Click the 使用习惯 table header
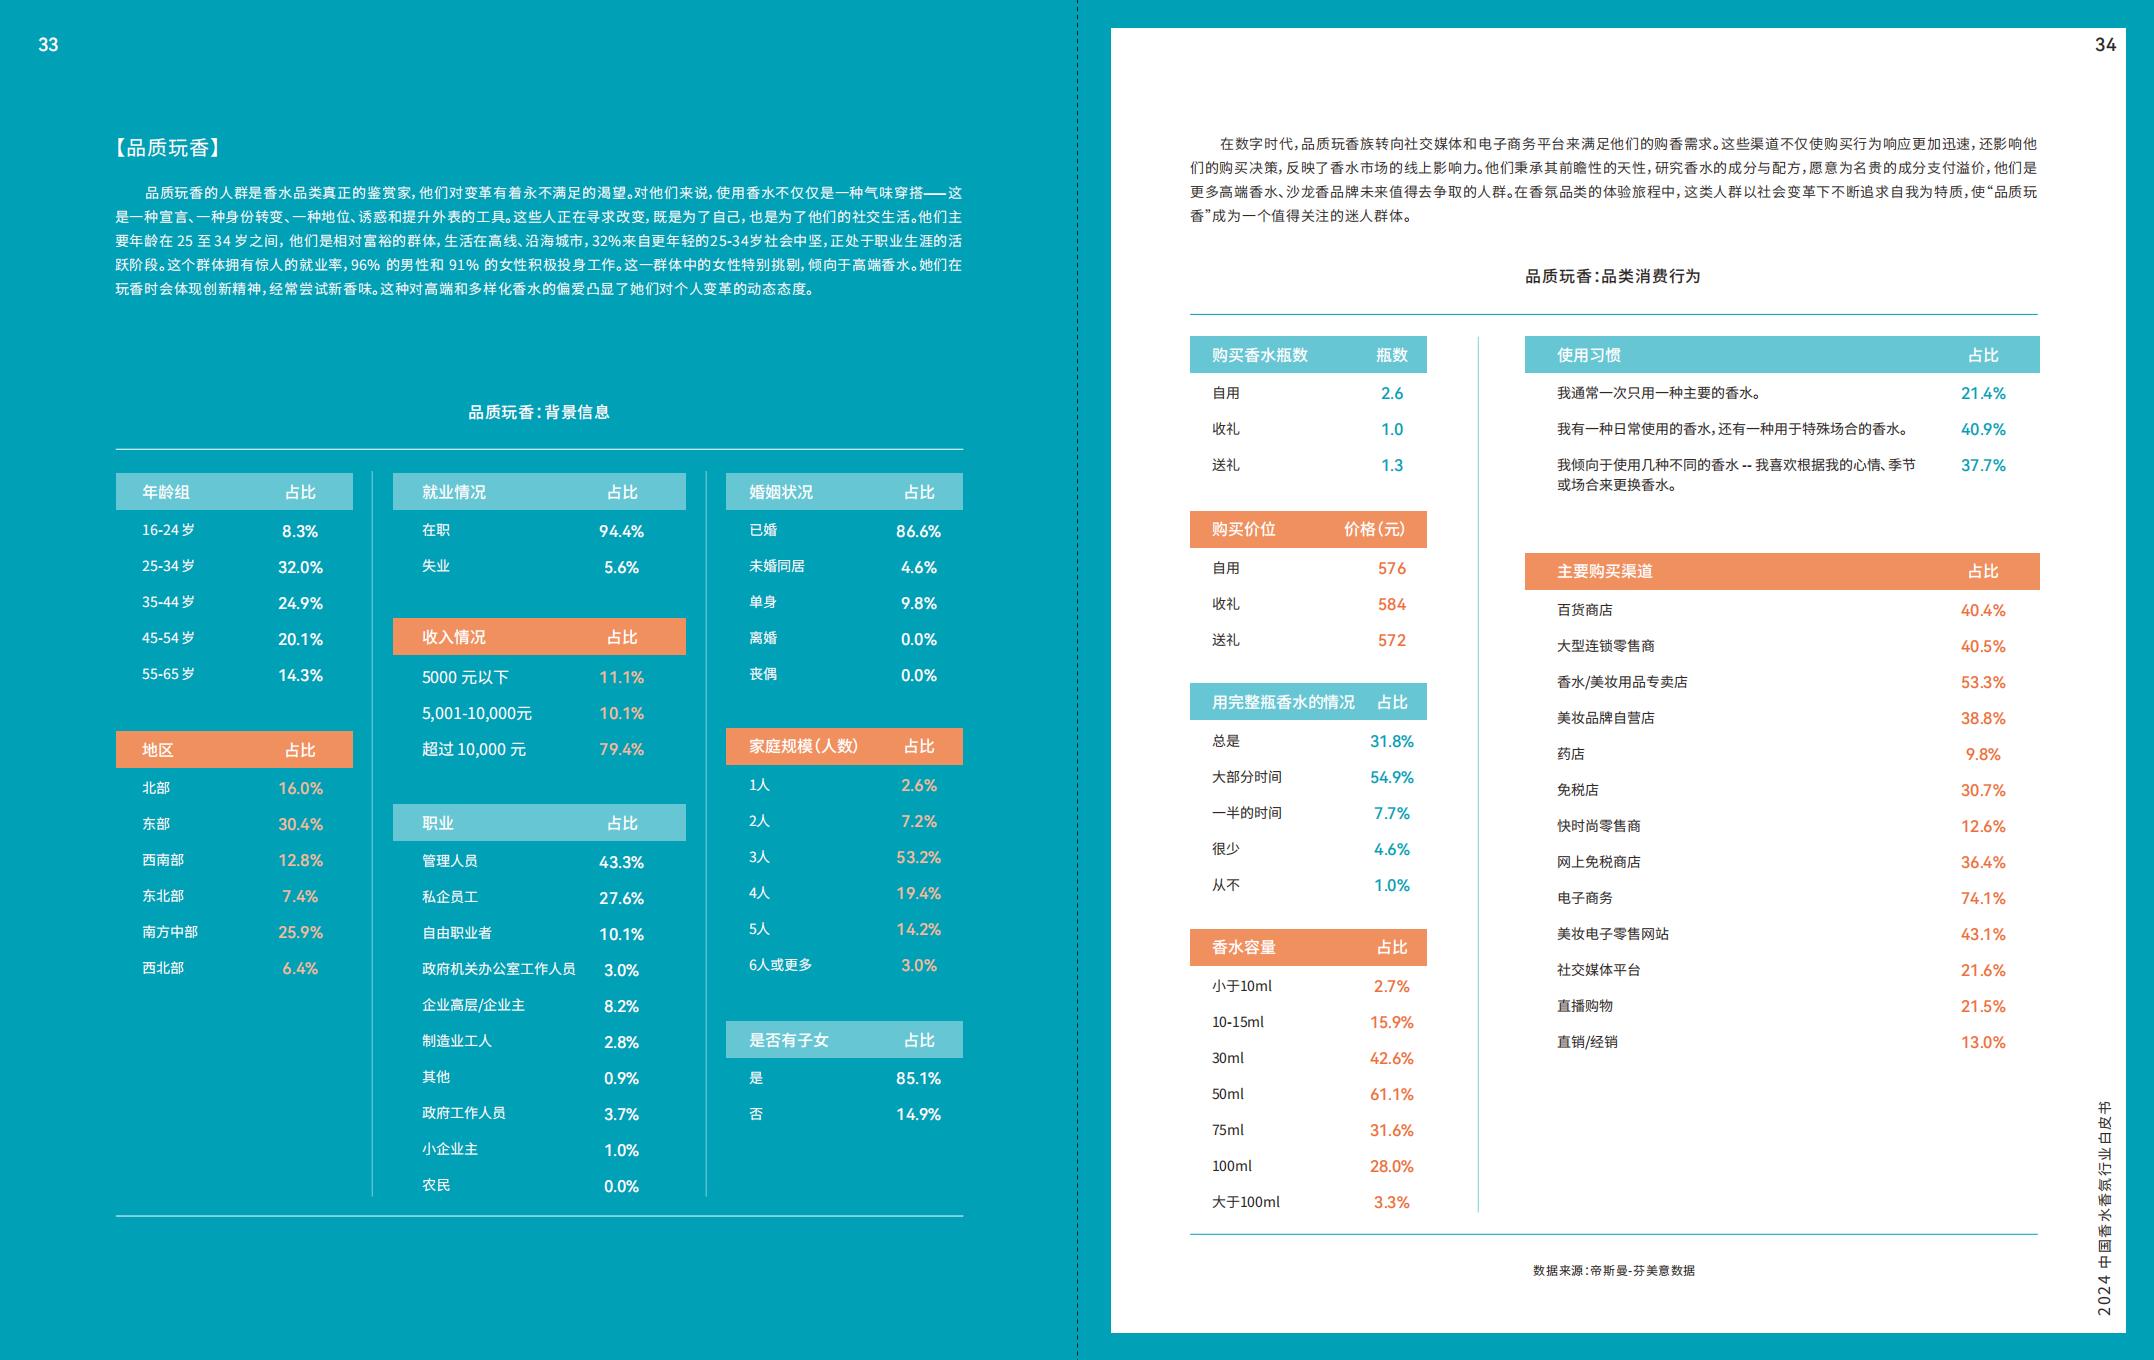Screen dimensions: 2154x1360 [1782, 355]
